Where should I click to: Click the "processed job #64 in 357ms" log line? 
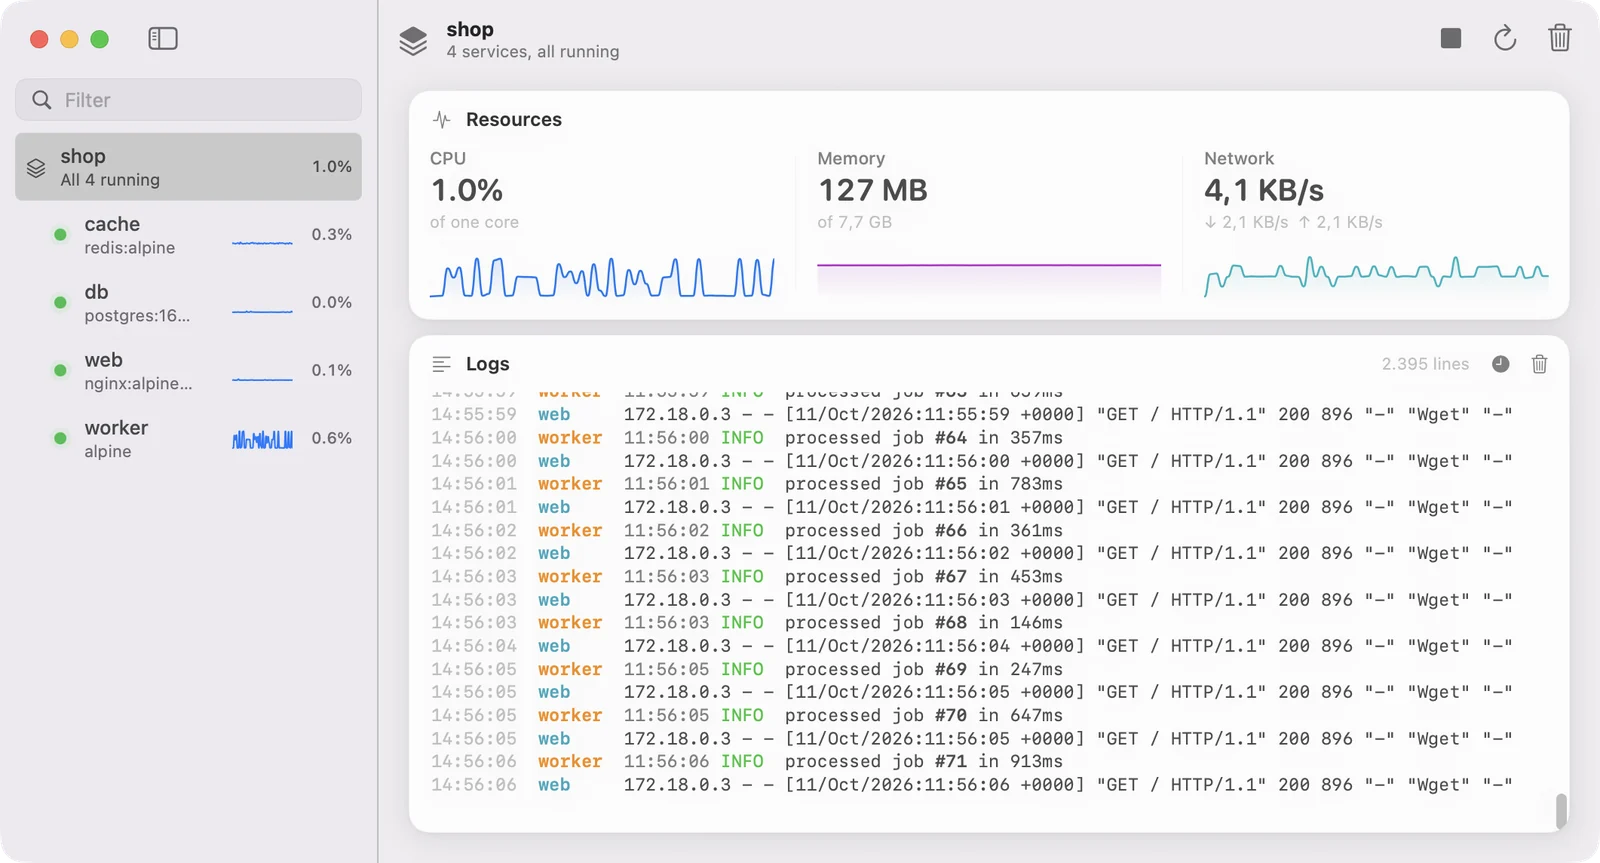(x=924, y=438)
